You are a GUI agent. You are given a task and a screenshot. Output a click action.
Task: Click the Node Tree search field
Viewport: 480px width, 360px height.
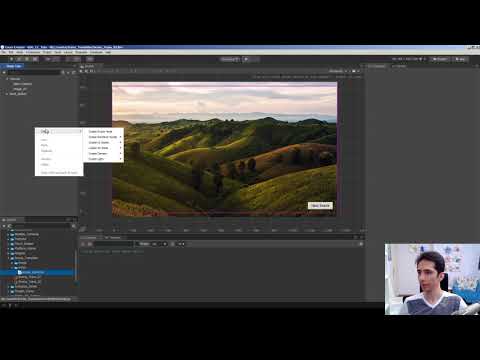(x=35, y=72)
